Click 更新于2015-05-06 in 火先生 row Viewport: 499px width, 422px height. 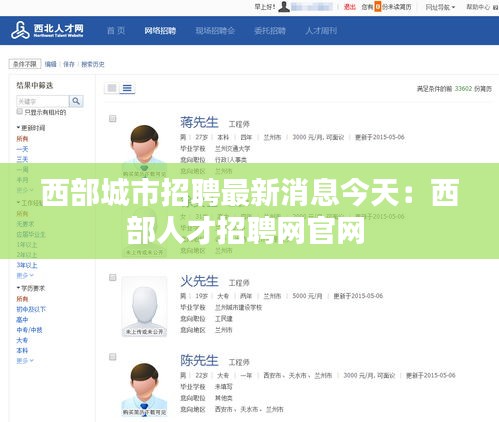(x=358, y=296)
